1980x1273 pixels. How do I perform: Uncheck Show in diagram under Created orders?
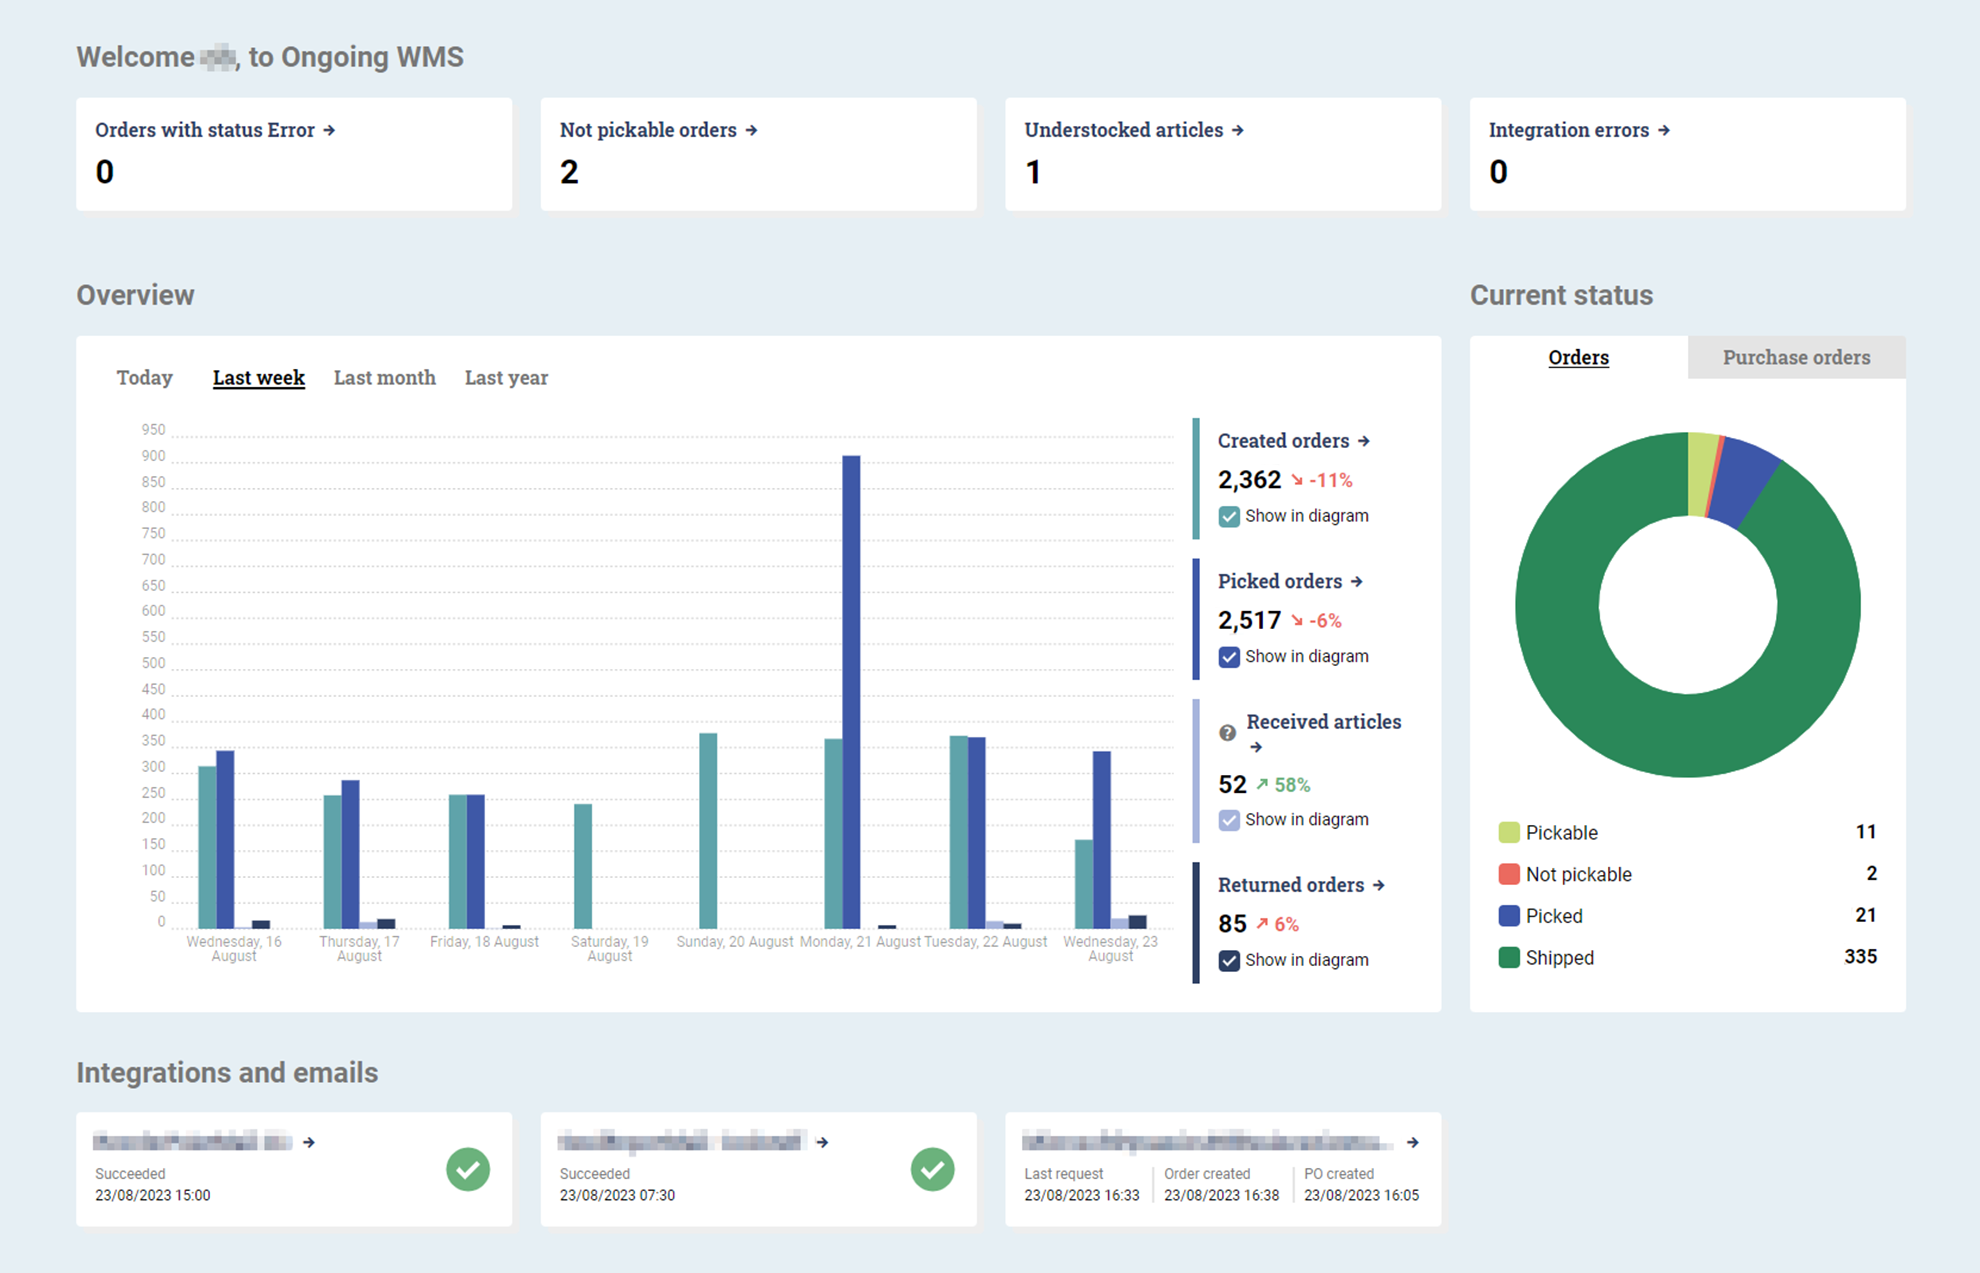1228,516
